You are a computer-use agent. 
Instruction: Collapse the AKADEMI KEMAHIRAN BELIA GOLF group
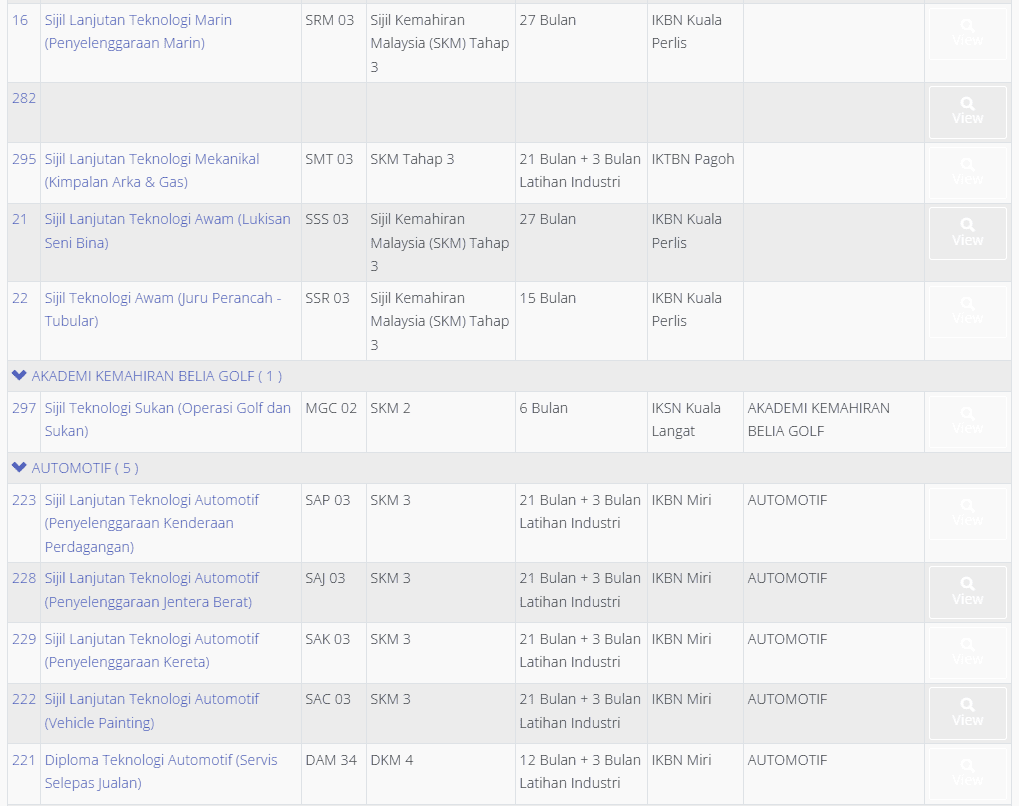[x=18, y=376]
